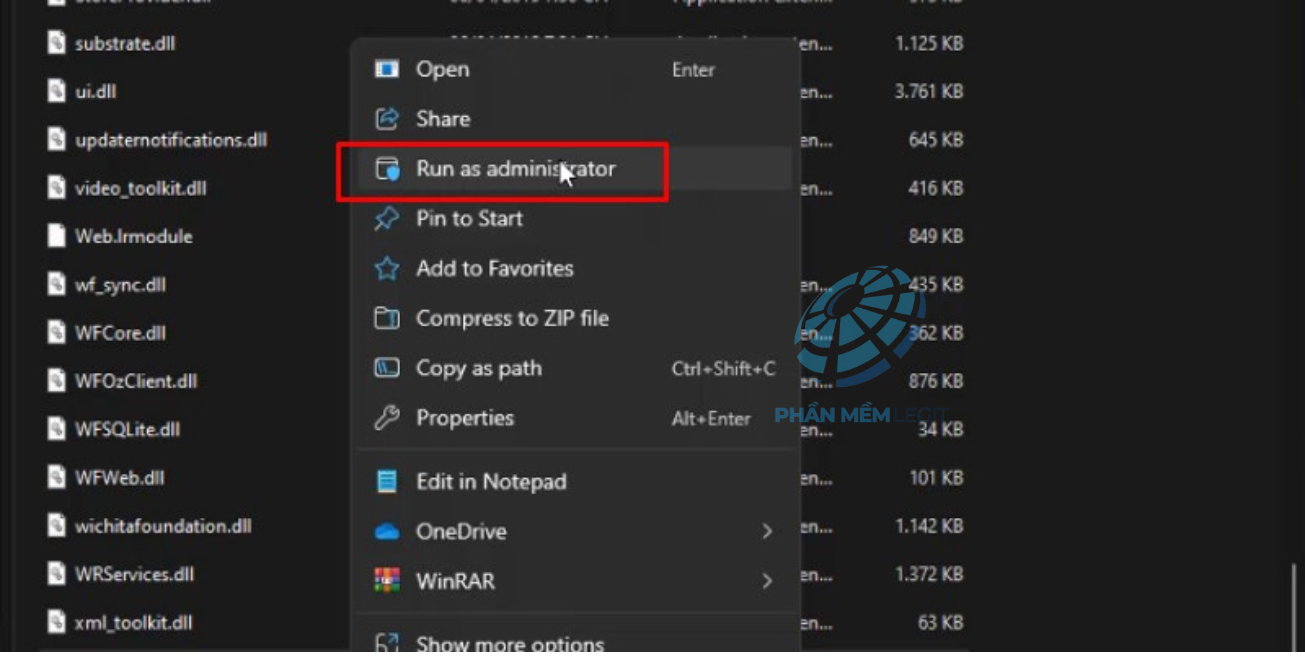Click the WinRAR books icon
The height and width of the screenshot is (656, 1305).
click(387, 581)
